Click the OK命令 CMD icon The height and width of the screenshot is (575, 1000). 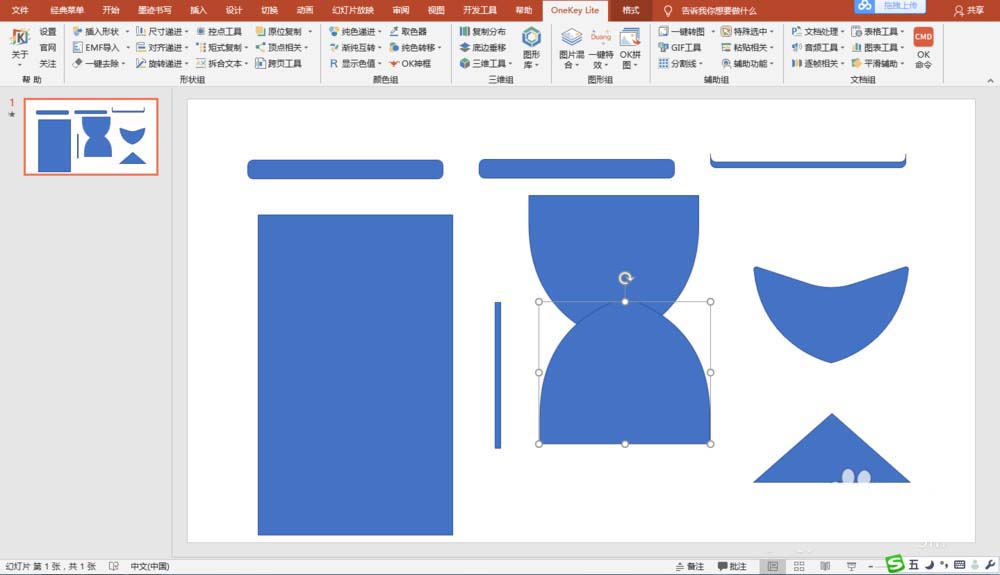coord(923,47)
